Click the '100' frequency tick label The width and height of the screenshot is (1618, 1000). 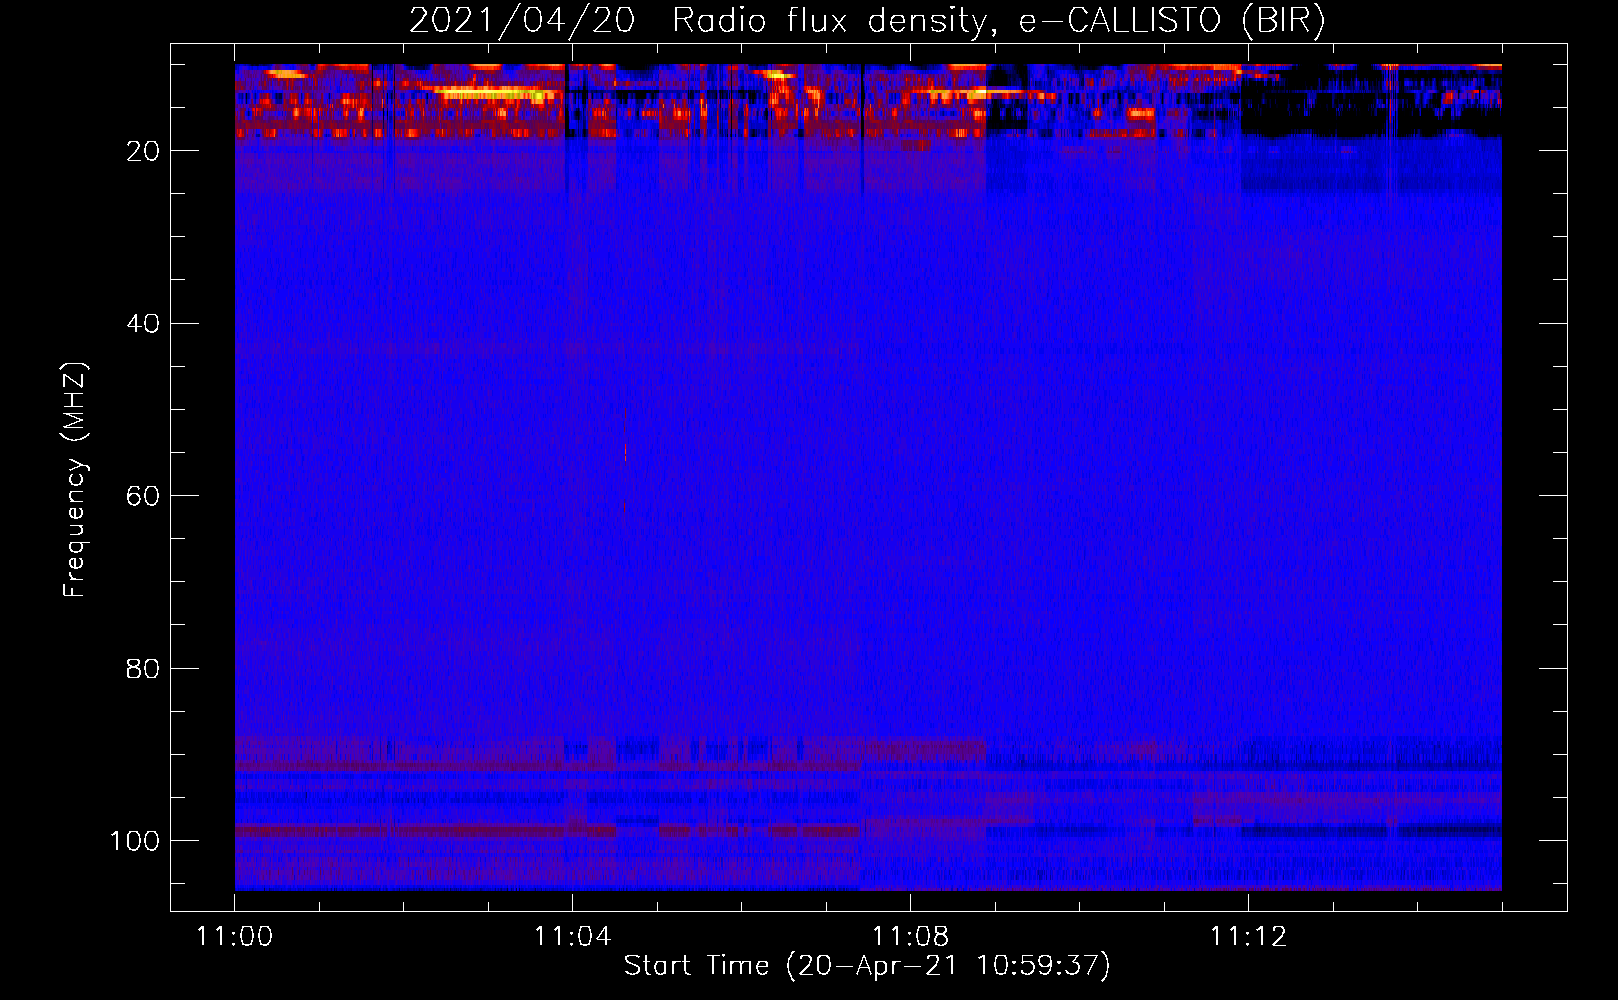coord(135,841)
